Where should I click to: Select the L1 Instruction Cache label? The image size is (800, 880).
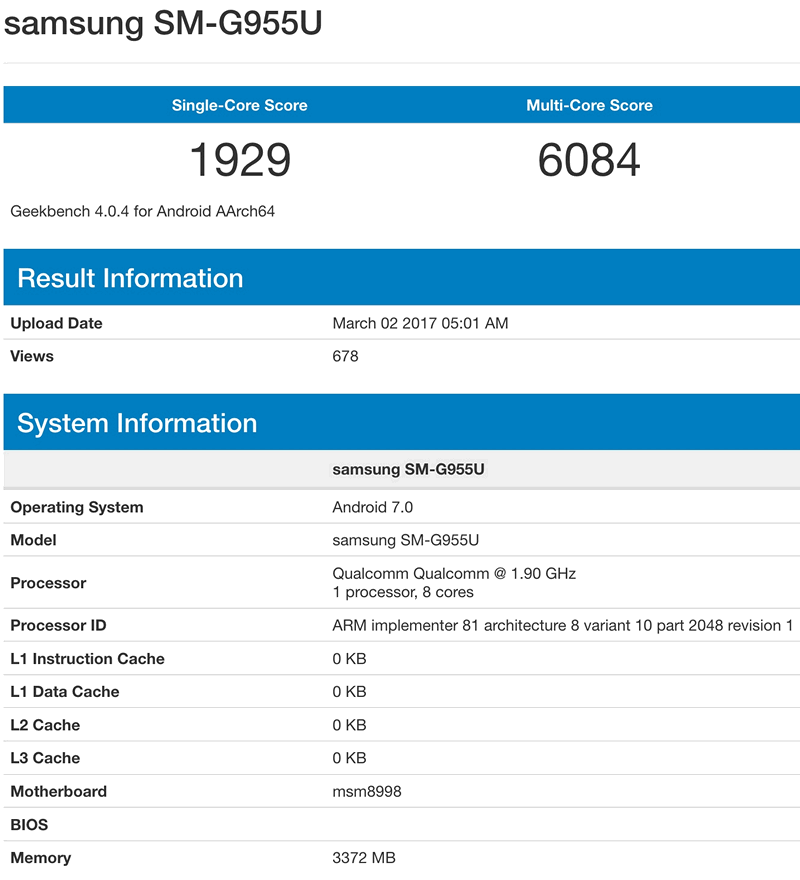click(x=88, y=658)
